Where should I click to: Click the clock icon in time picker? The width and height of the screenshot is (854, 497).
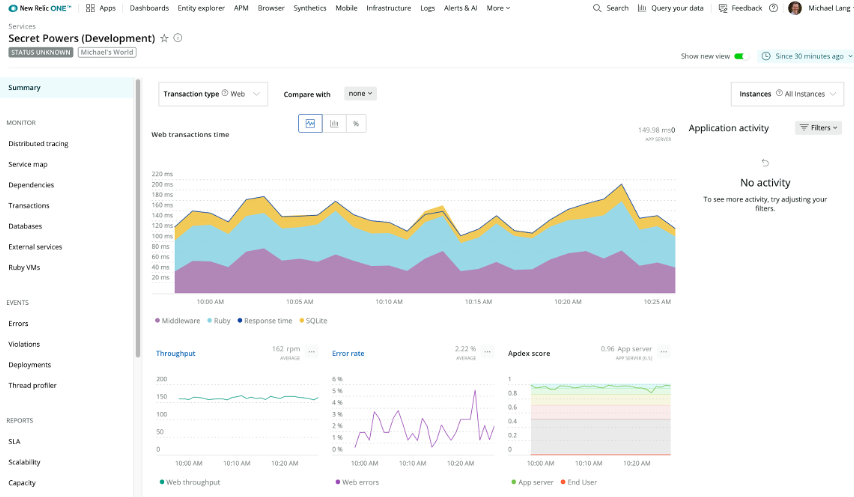(x=766, y=56)
